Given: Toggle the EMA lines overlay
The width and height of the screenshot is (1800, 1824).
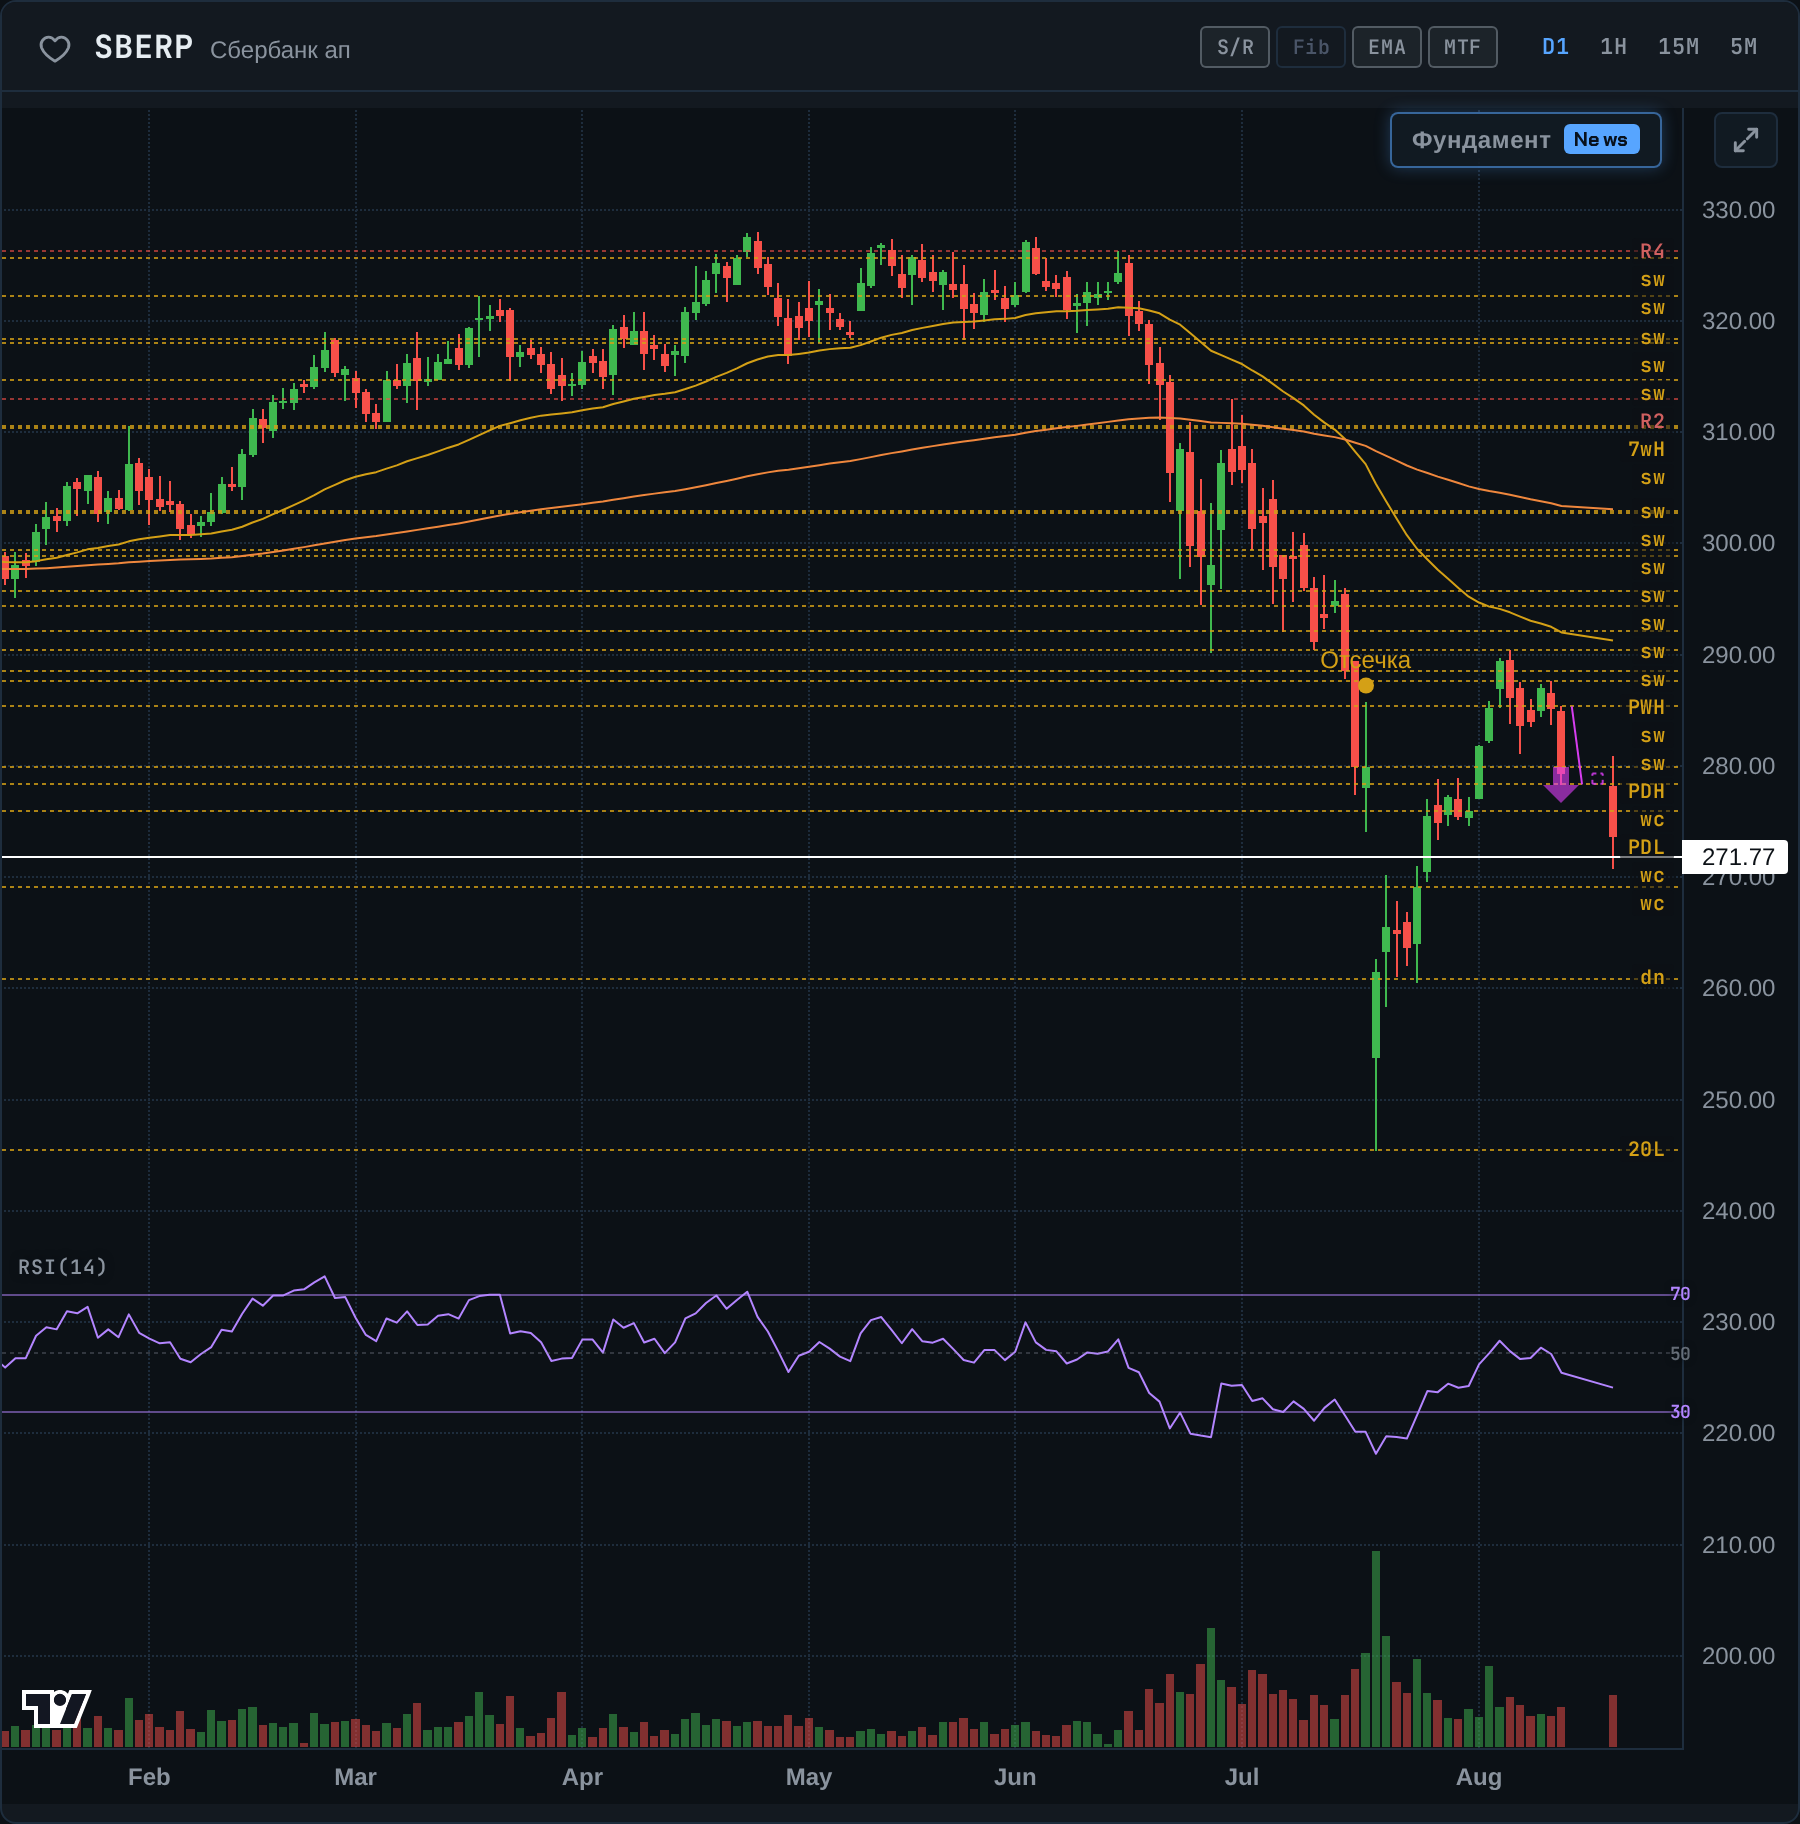Looking at the screenshot, I should (x=1387, y=47).
